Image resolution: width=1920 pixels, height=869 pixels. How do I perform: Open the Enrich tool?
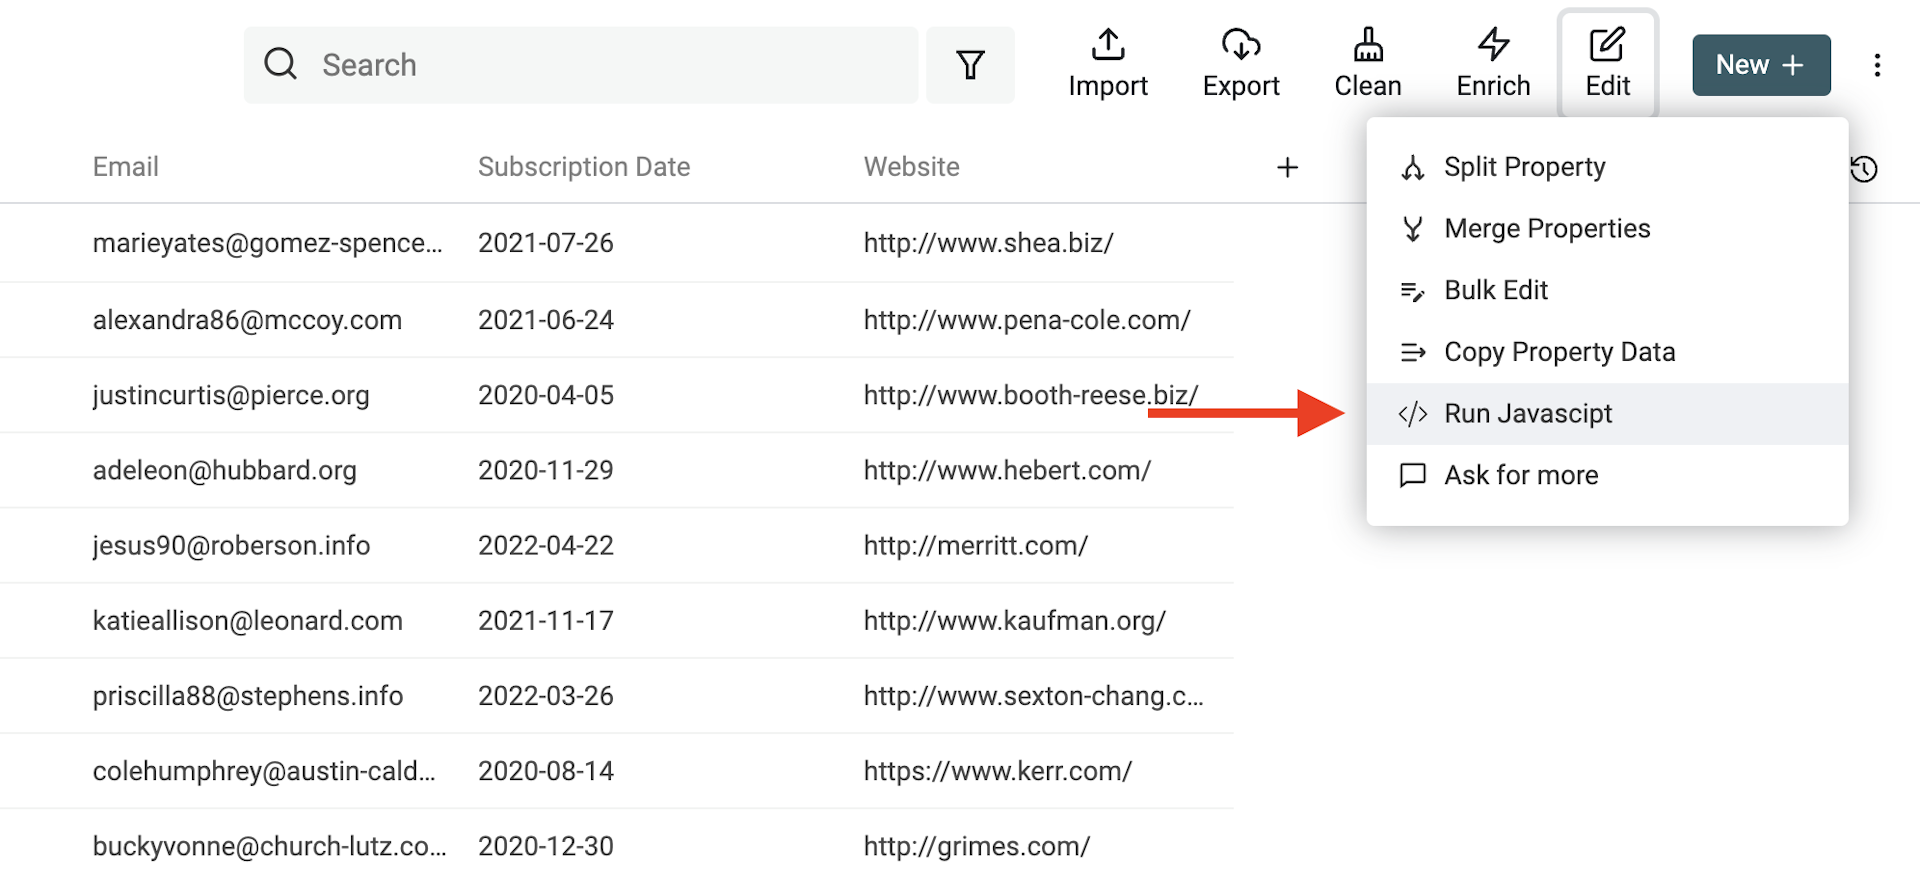click(x=1493, y=64)
